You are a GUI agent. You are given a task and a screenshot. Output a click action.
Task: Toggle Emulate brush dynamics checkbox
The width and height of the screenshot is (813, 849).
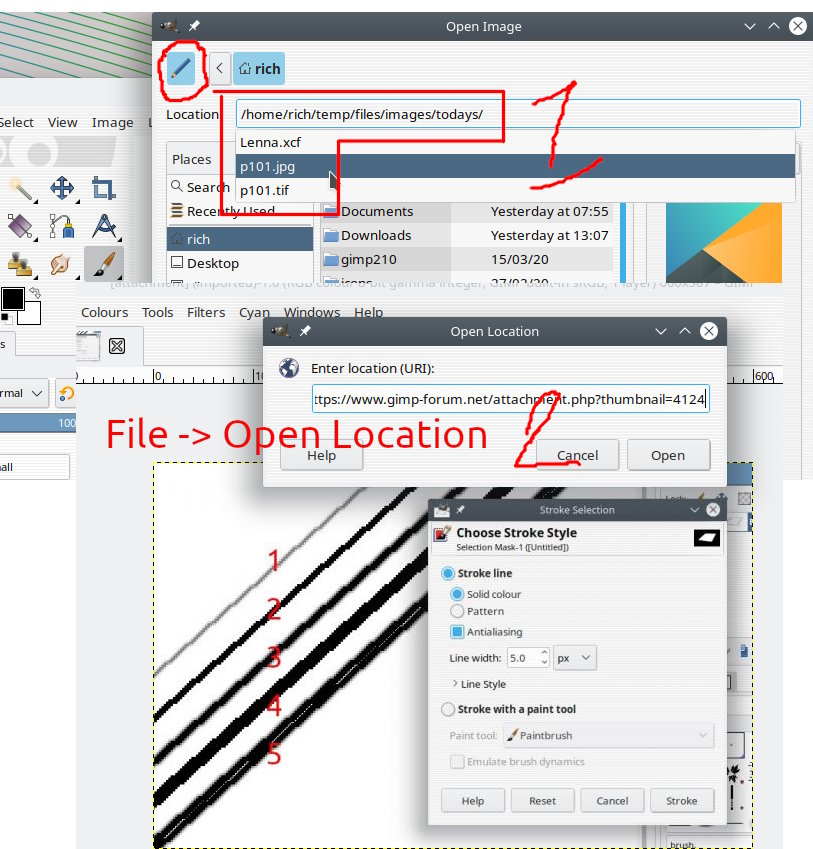[457, 762]
